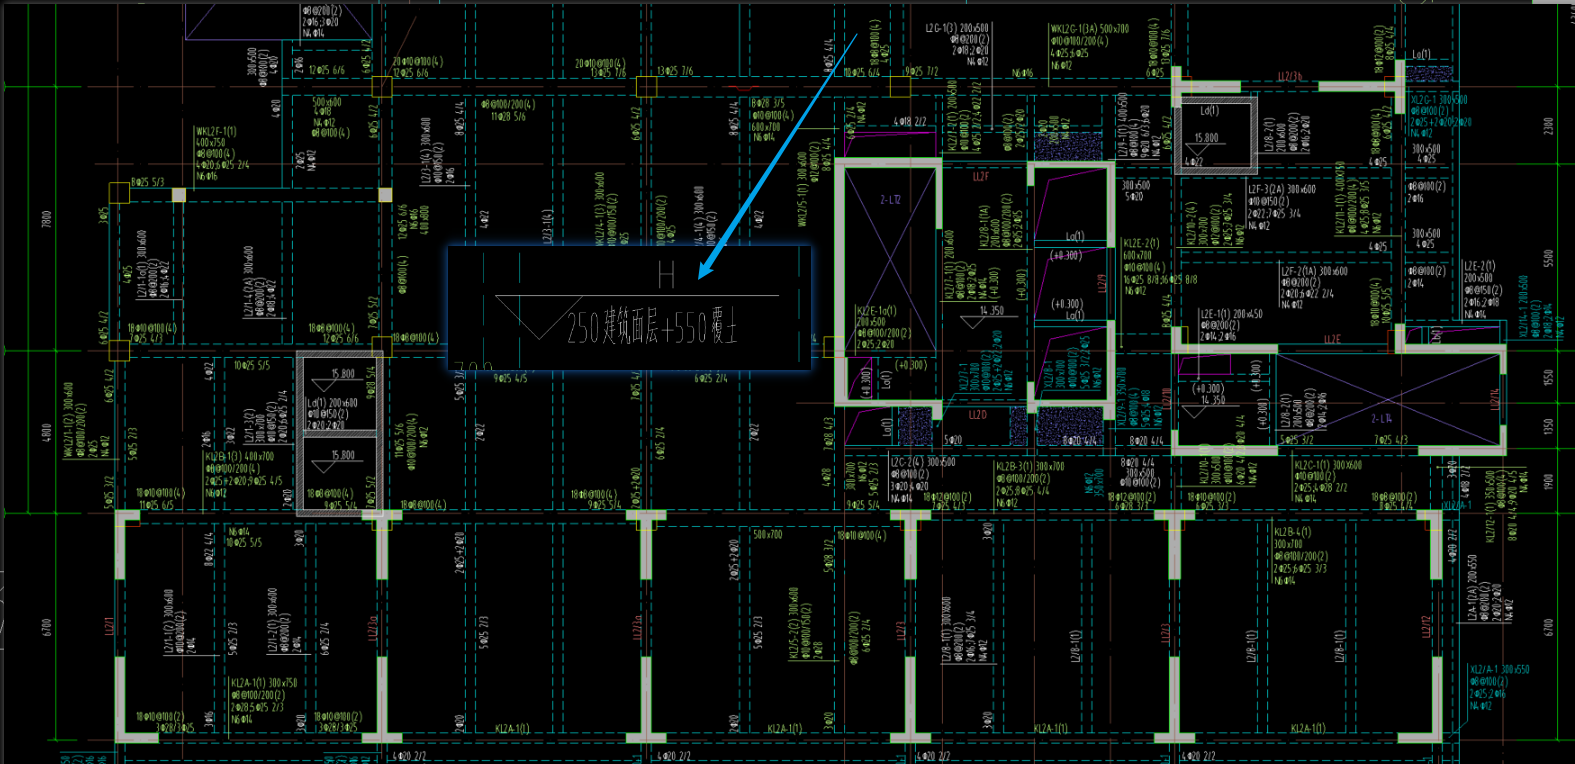Click the '7800' dimension on left edge
Screen dimensions: 1575x764
point(46,219)
